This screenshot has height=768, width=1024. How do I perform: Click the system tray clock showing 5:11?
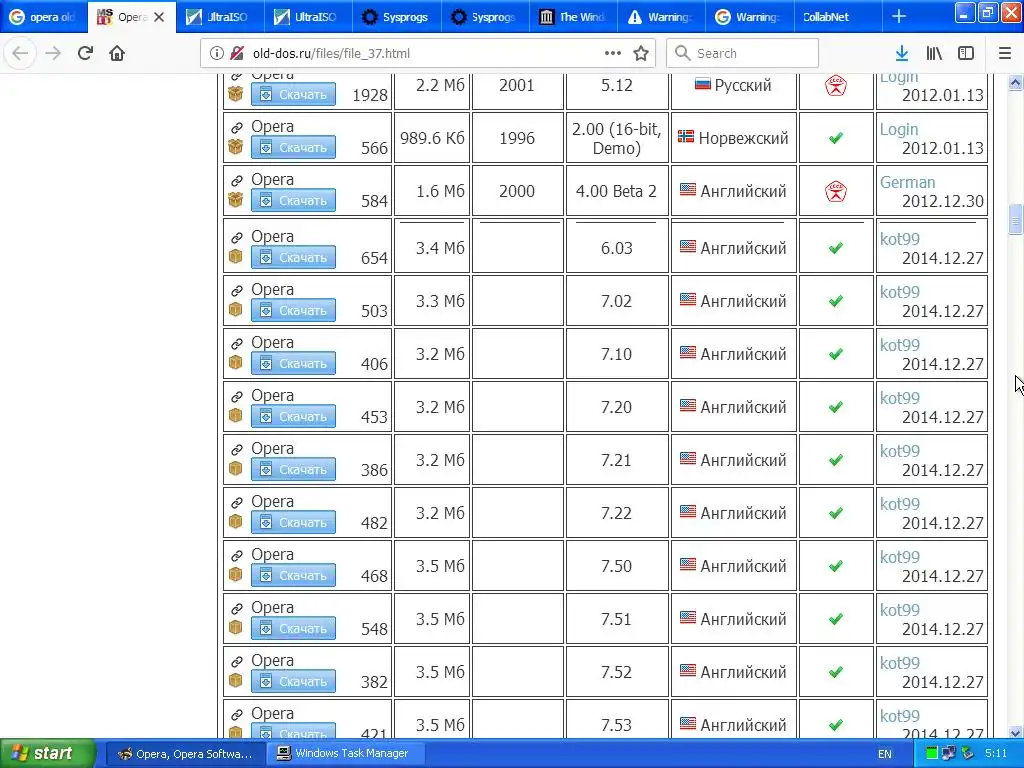tap(996, 753)
